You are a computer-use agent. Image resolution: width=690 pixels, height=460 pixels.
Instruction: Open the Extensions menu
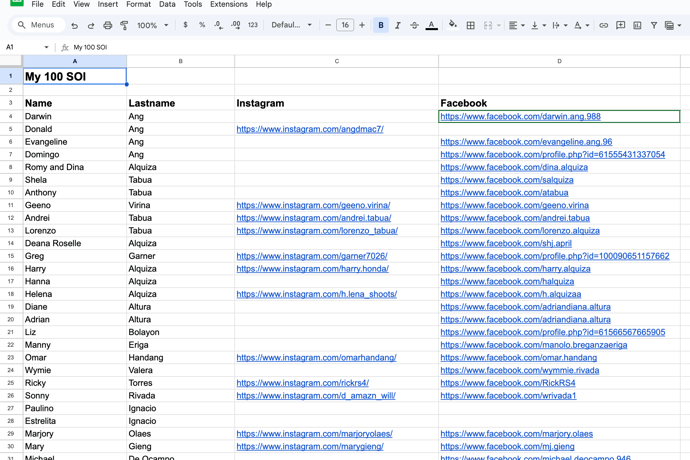point(229,4)
